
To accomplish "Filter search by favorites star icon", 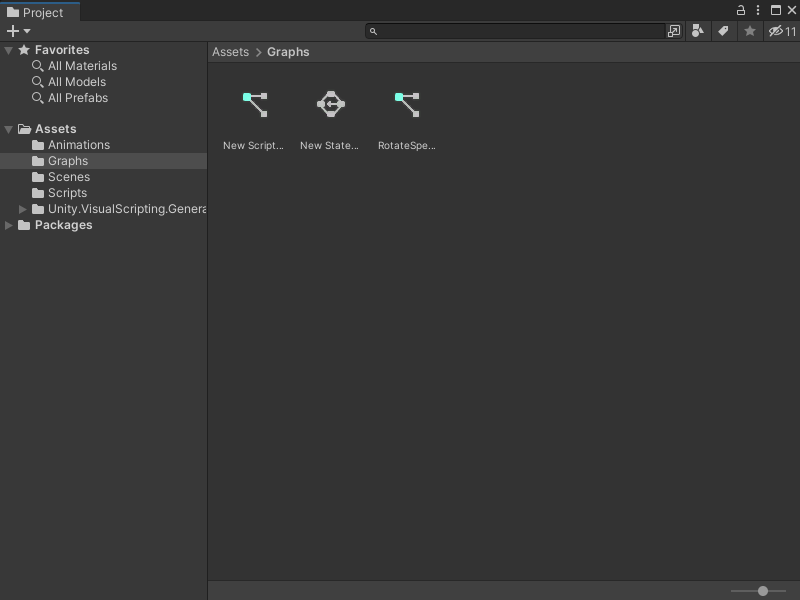I will (750, 31).
